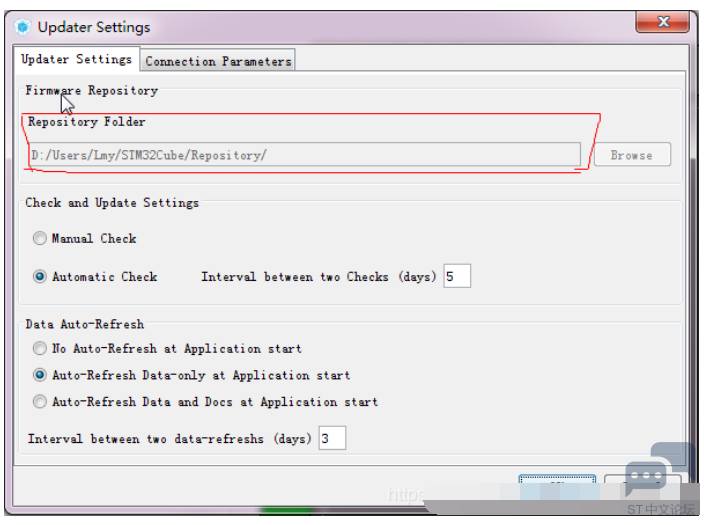
Task: Select the Automatic Check radio button
Action: (x=40, y=276)
